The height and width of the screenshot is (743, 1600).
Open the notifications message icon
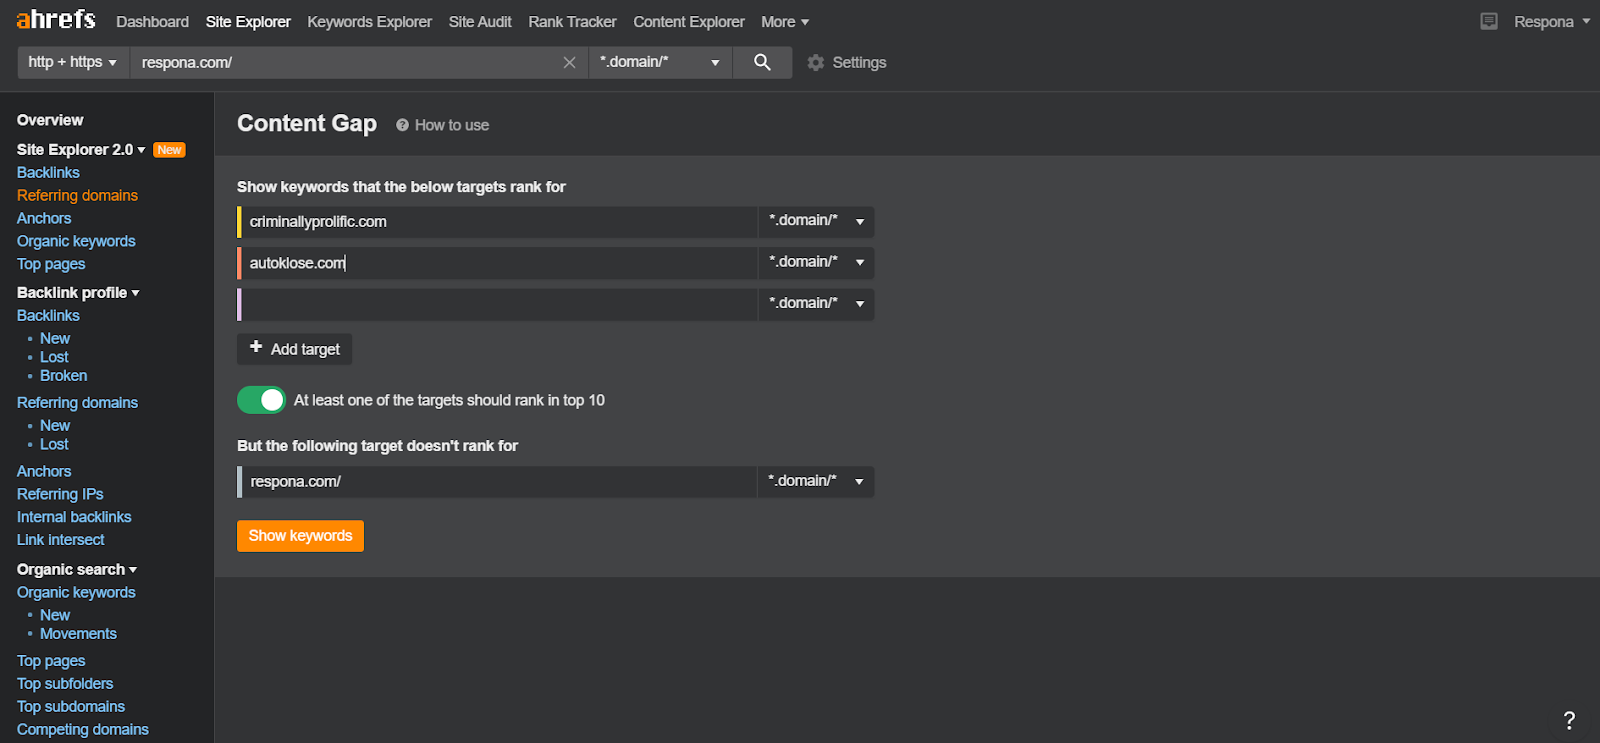pyautogui.click(x=1489, y=21)
